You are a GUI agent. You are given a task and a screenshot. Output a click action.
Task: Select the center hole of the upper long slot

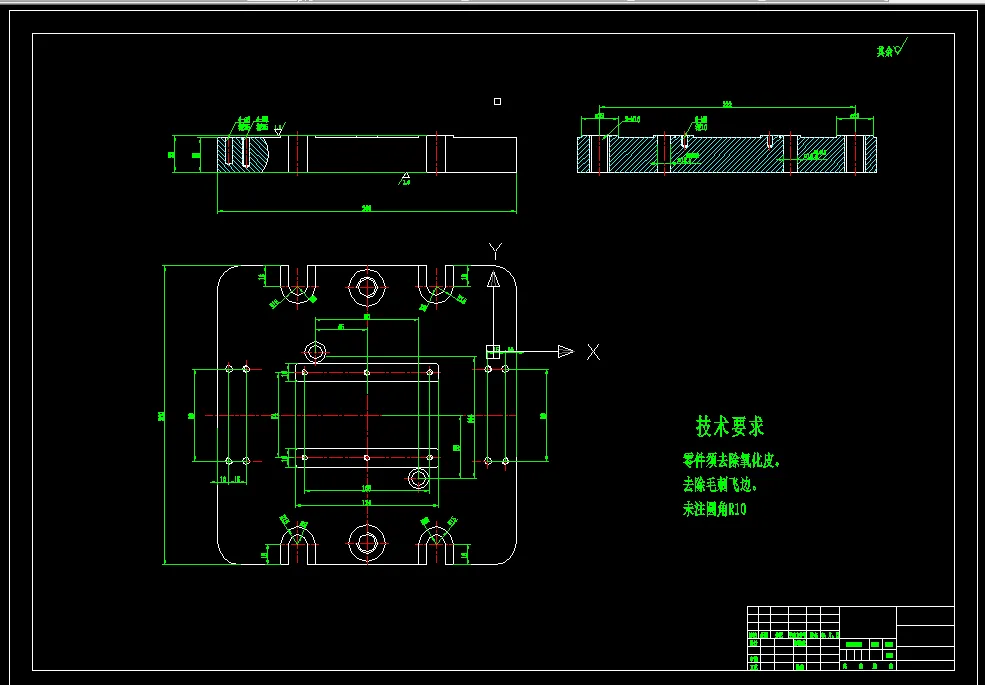(367, 373)
